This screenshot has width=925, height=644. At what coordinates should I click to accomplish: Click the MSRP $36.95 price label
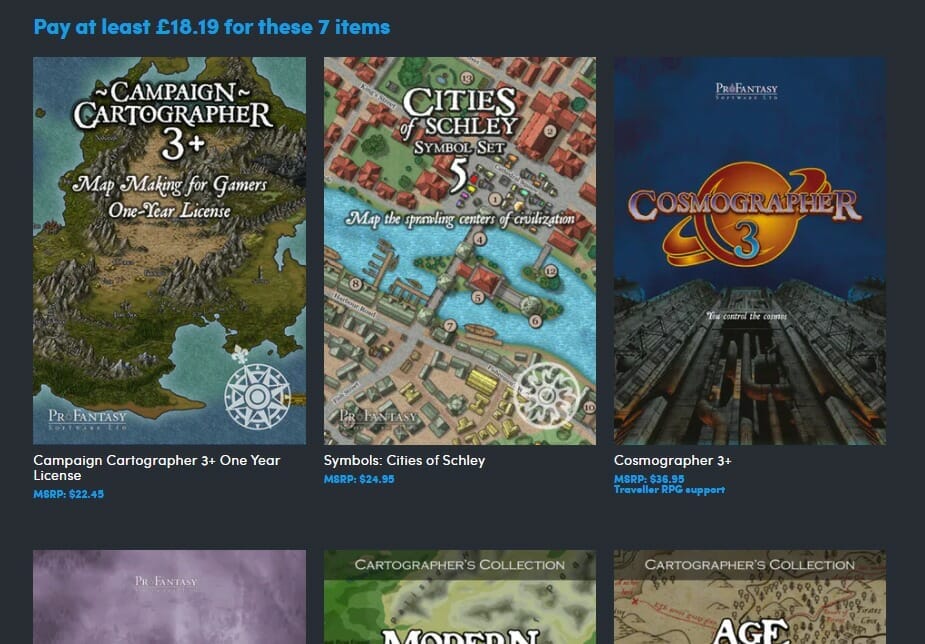tap(649, 479)
